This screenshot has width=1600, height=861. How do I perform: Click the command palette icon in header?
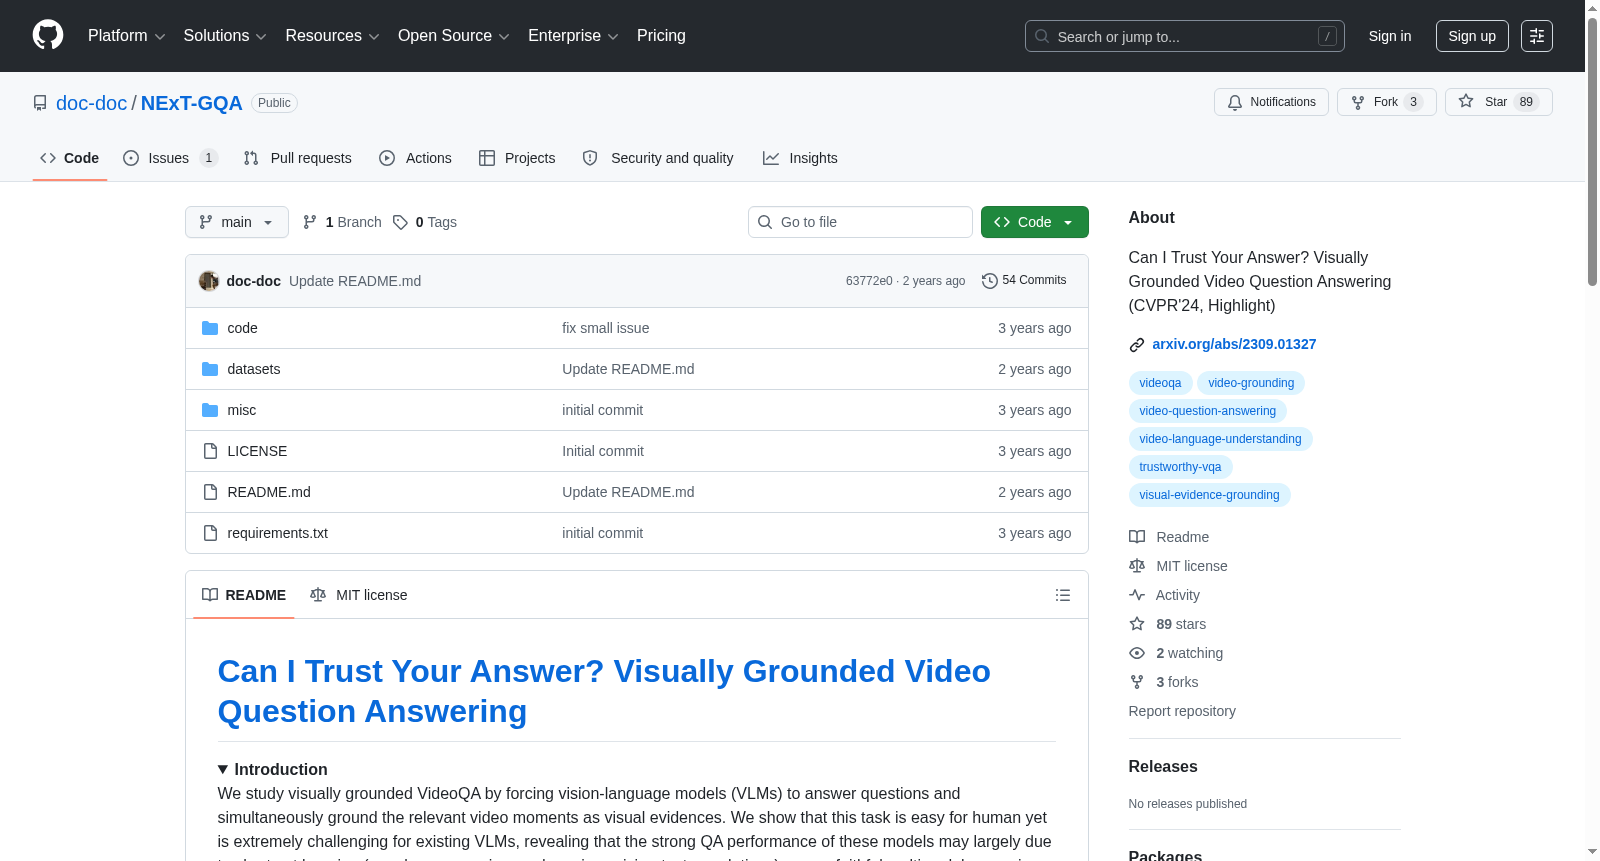click(1536, 36)
